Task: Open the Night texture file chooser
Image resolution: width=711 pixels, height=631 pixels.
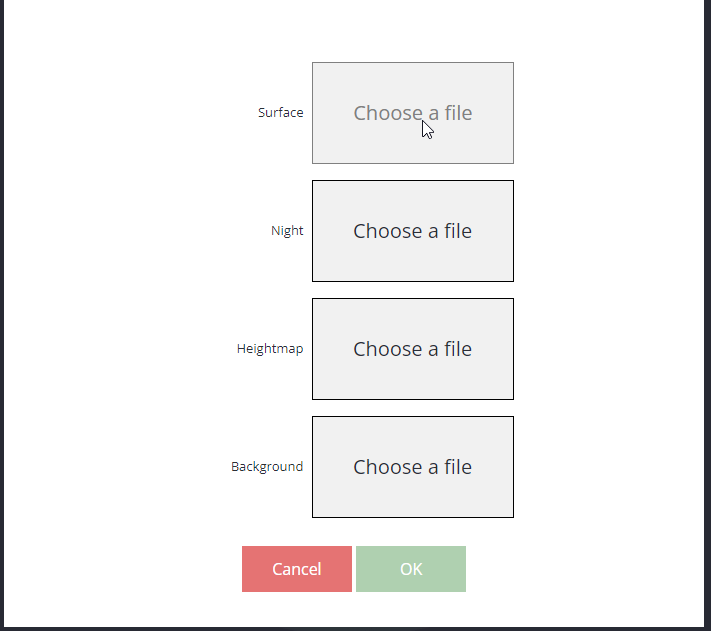Action: (x=413, y=231)
